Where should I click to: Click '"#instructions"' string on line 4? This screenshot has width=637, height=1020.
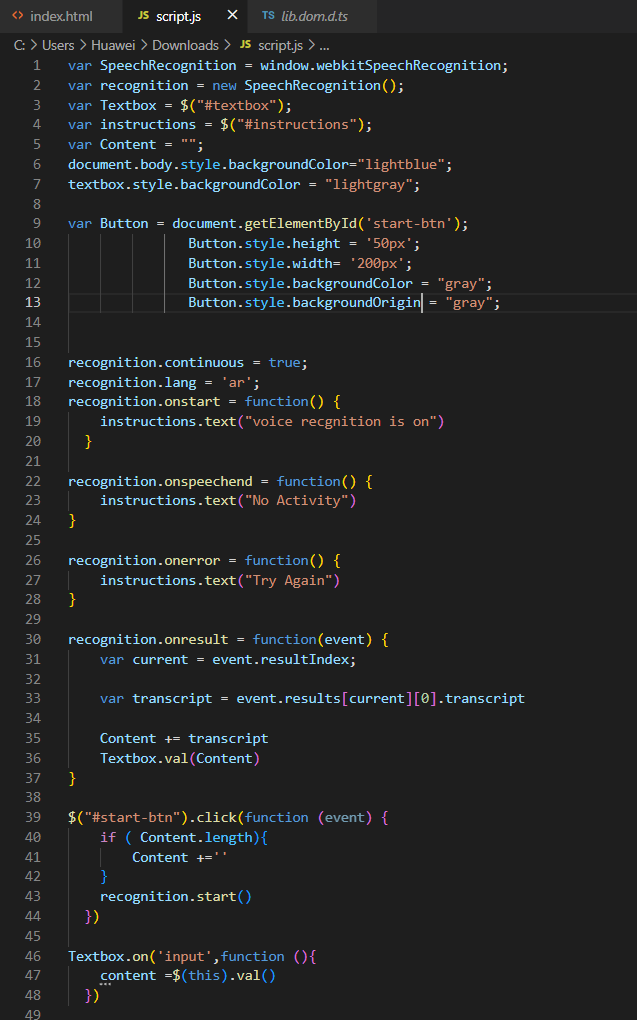(x=297, y=124)
